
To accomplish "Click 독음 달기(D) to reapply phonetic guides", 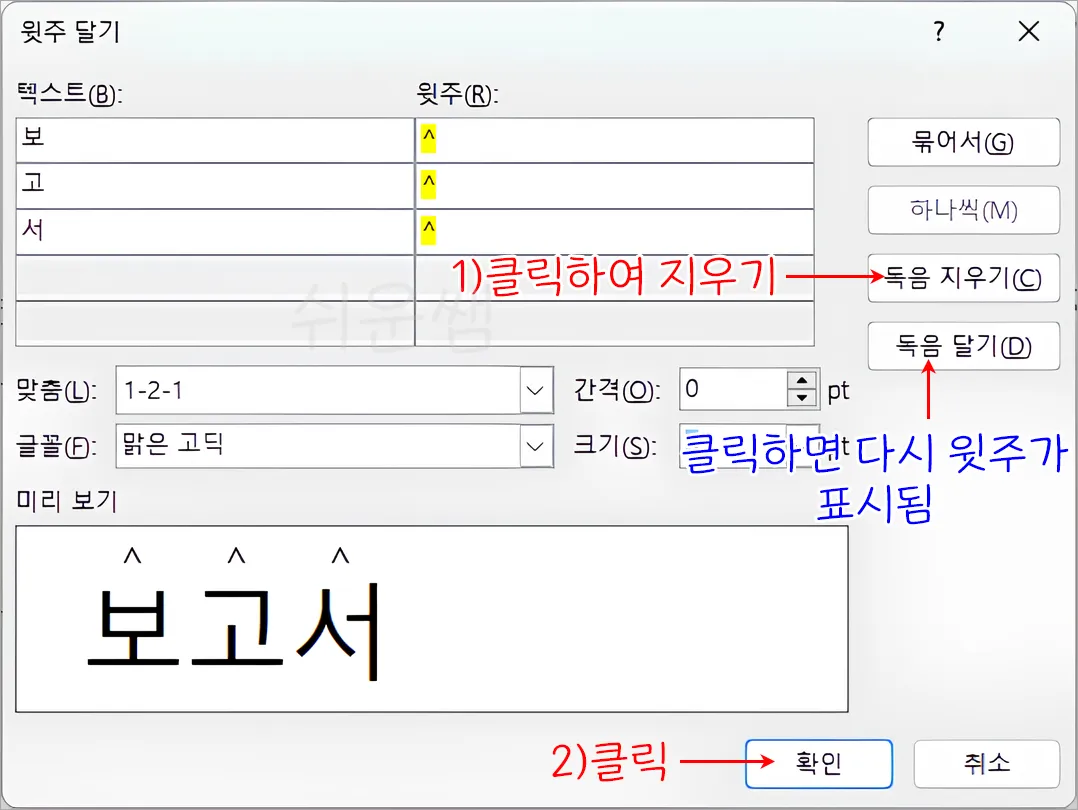I will pyautogui.click(x=962, y=346).
